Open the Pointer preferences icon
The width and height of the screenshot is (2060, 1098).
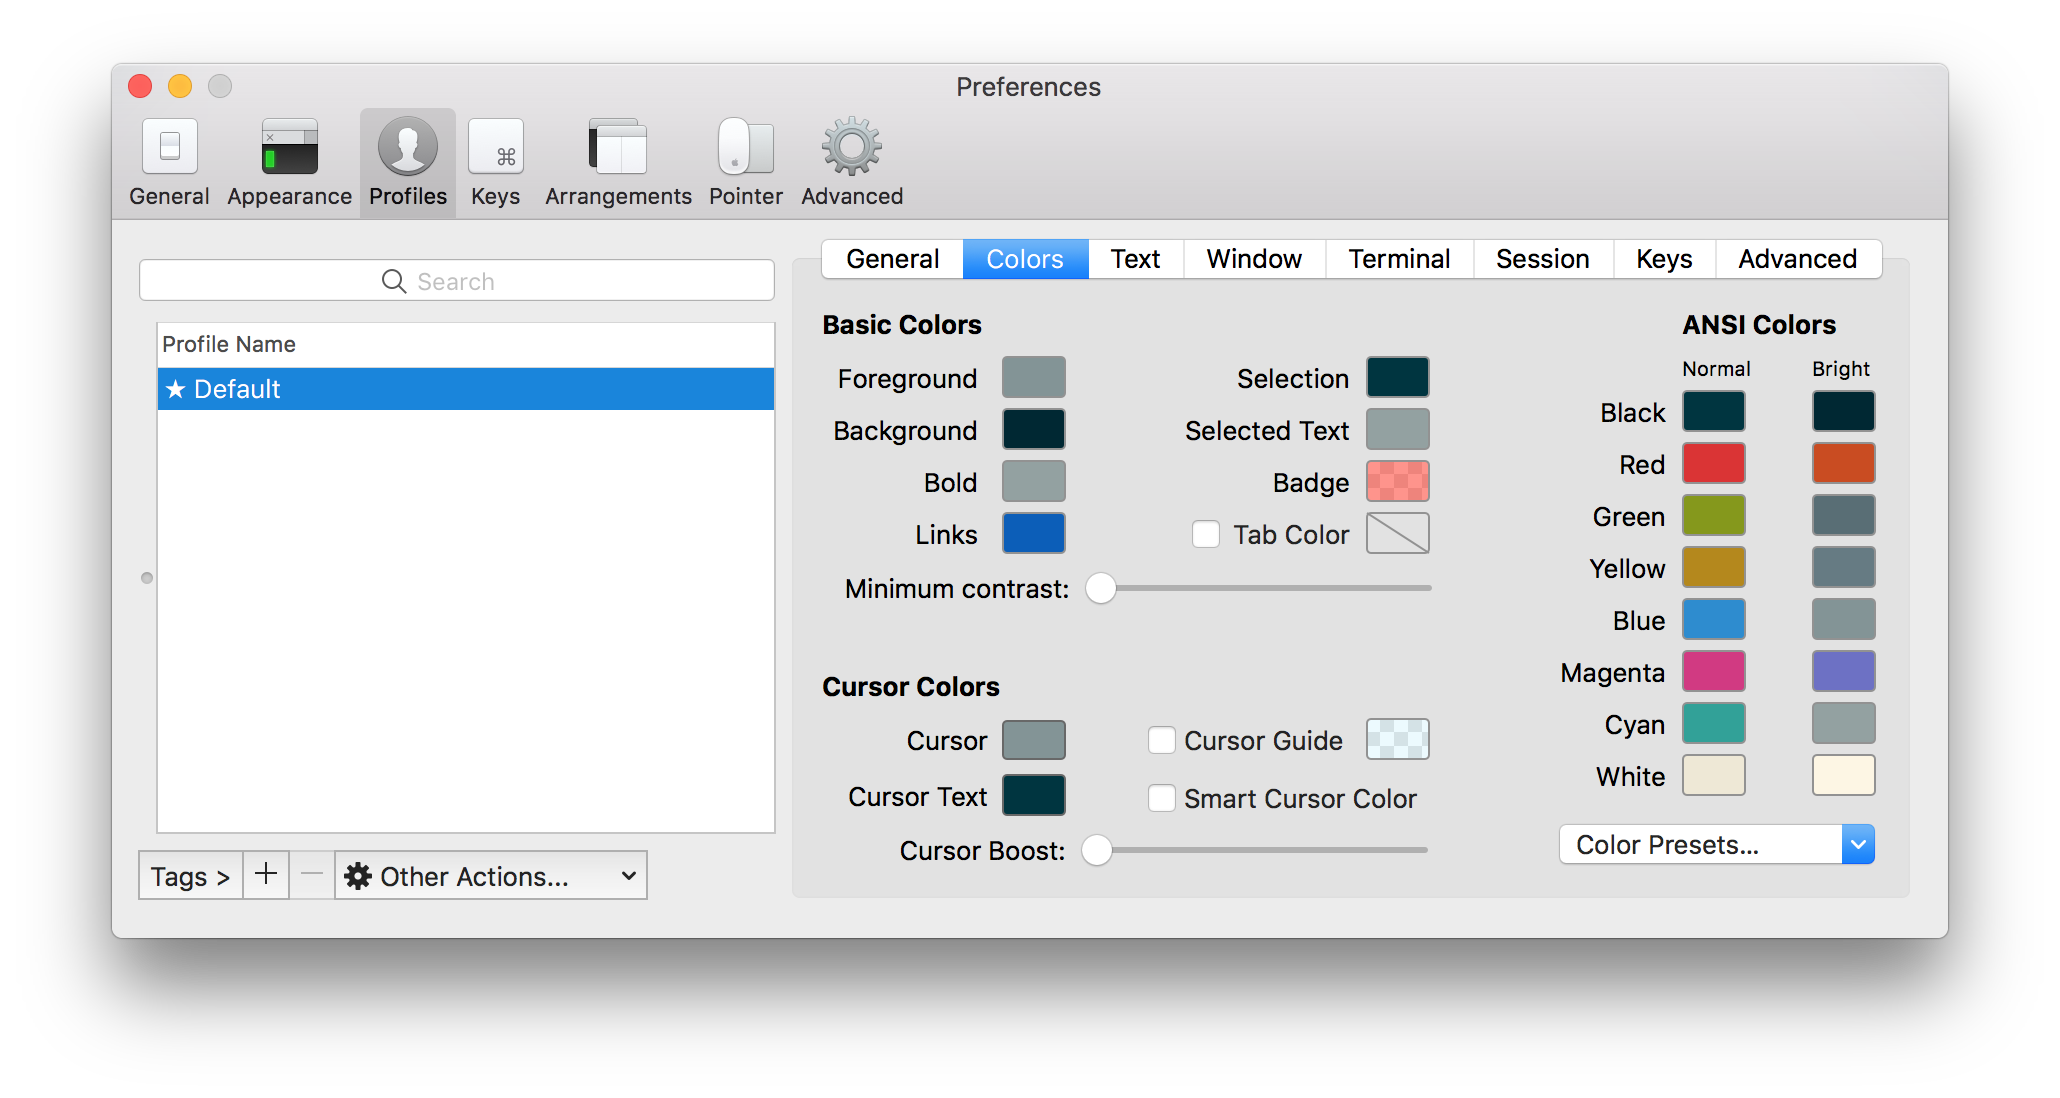pyautogui.click(x=746, y=148)
